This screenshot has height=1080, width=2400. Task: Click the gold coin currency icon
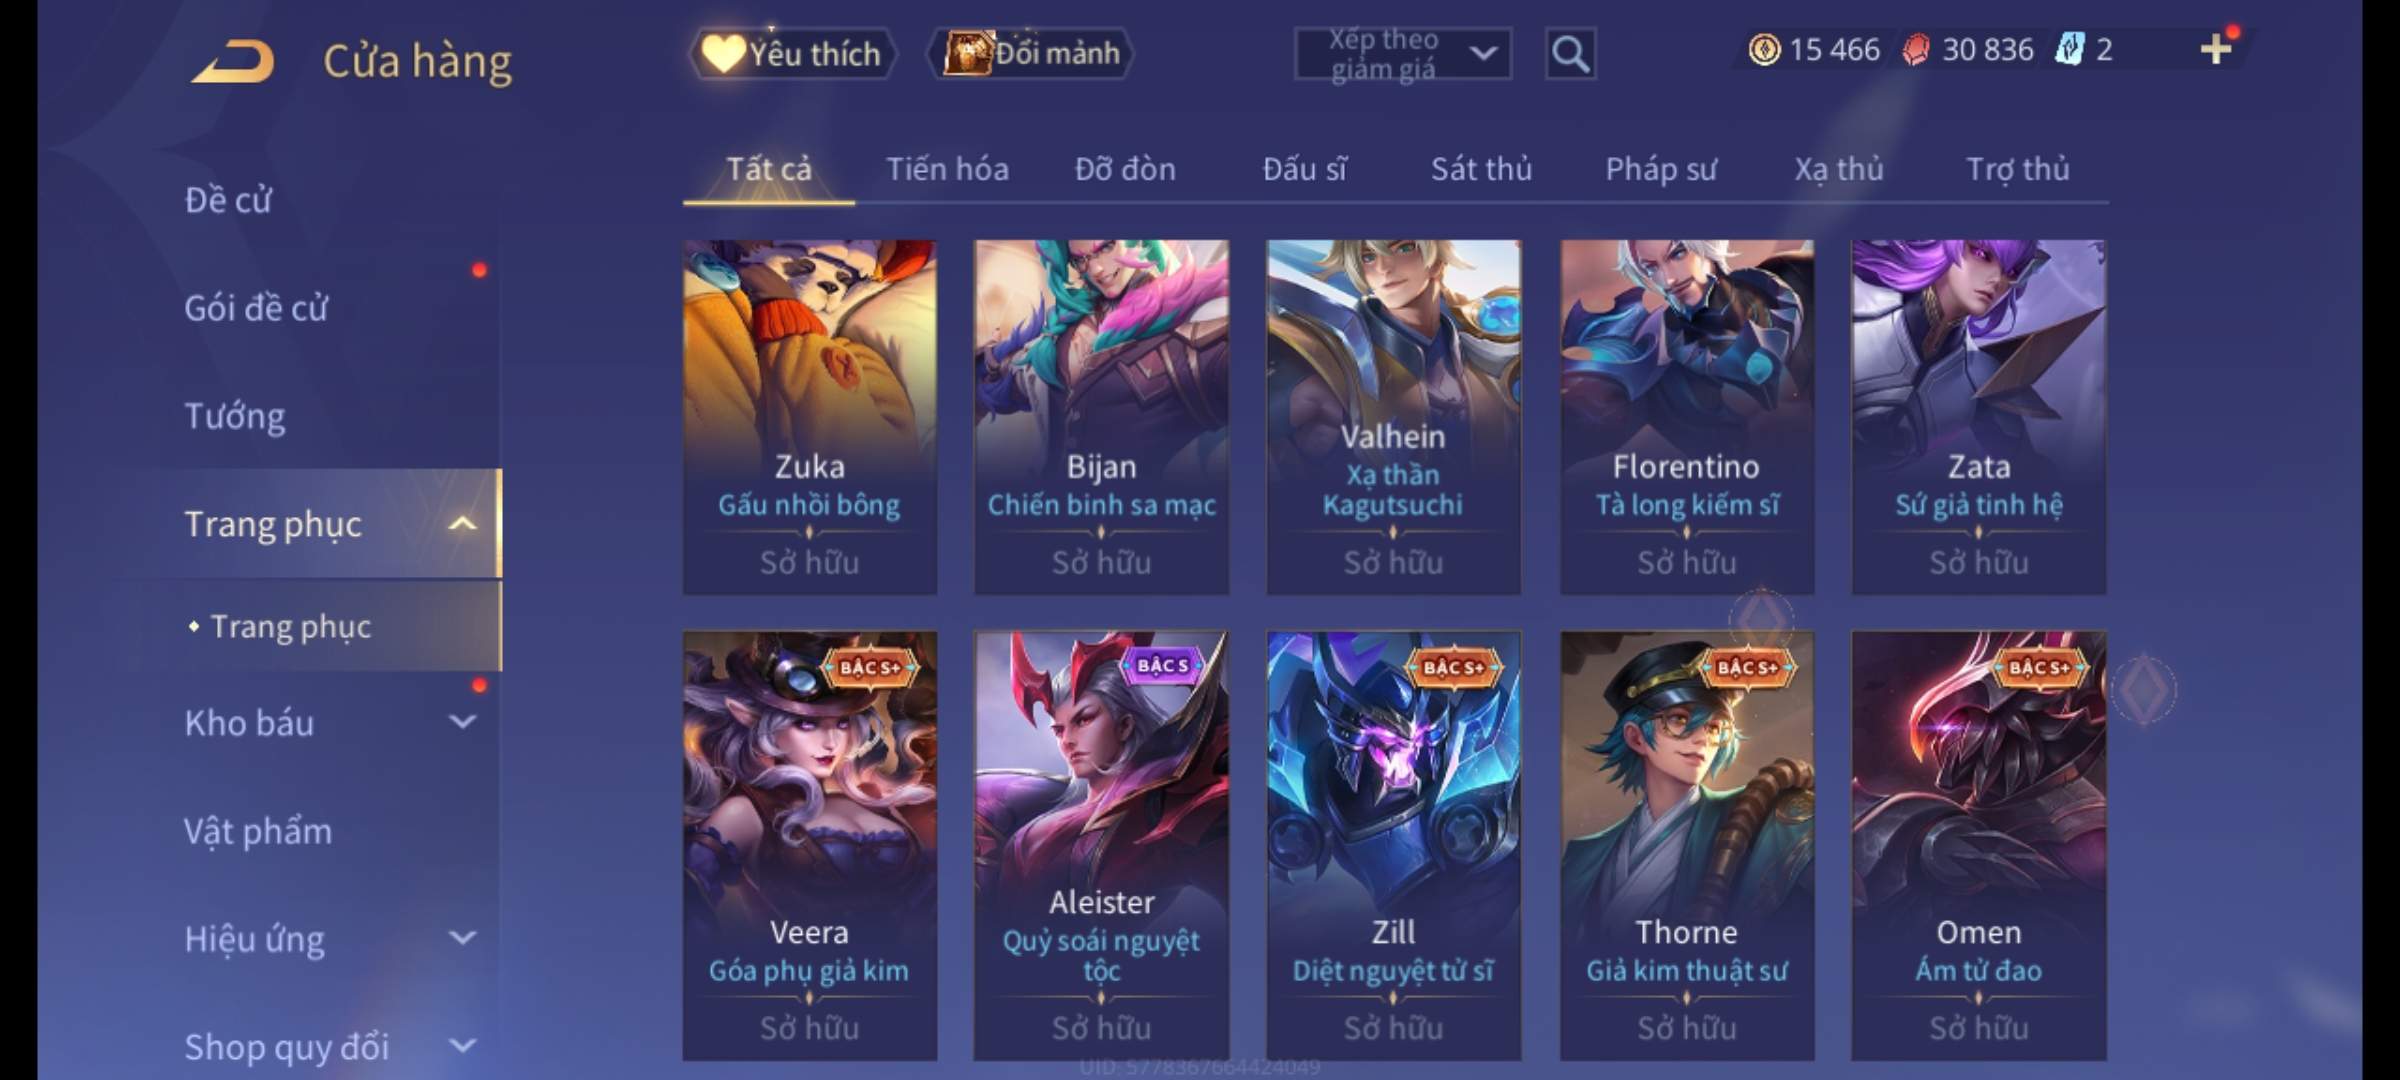(1764, 49)
